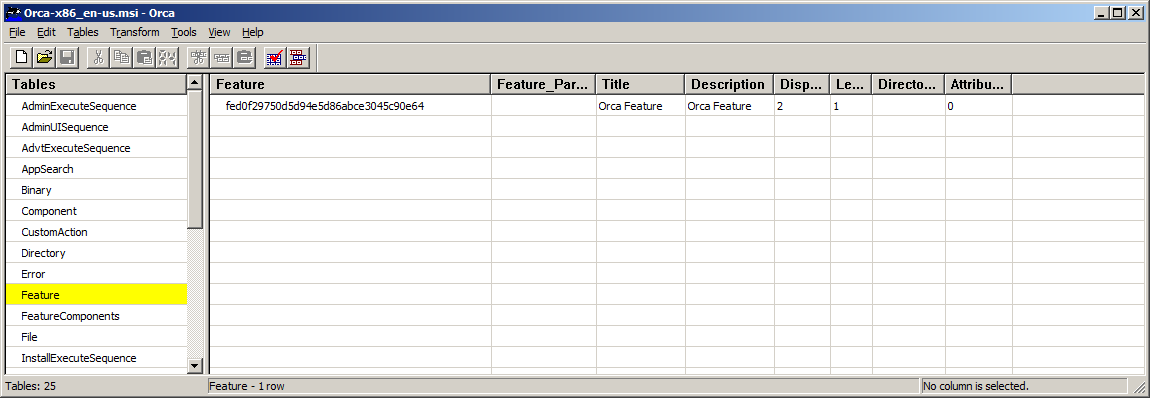Screen dimensions: 1150x398
Task: Click the floppy disk Save icon
Action: (67, 58)
